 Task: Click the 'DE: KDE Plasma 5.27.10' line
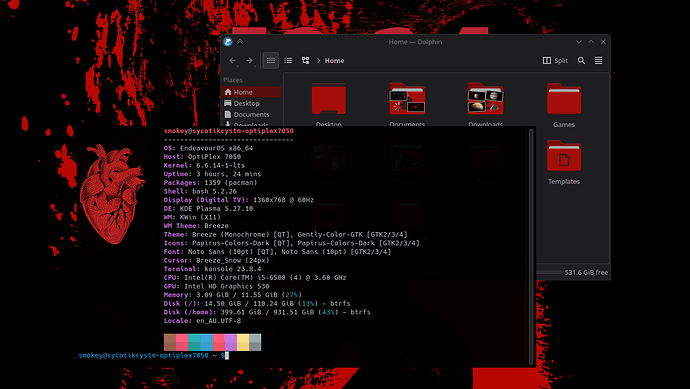(208, 208)
